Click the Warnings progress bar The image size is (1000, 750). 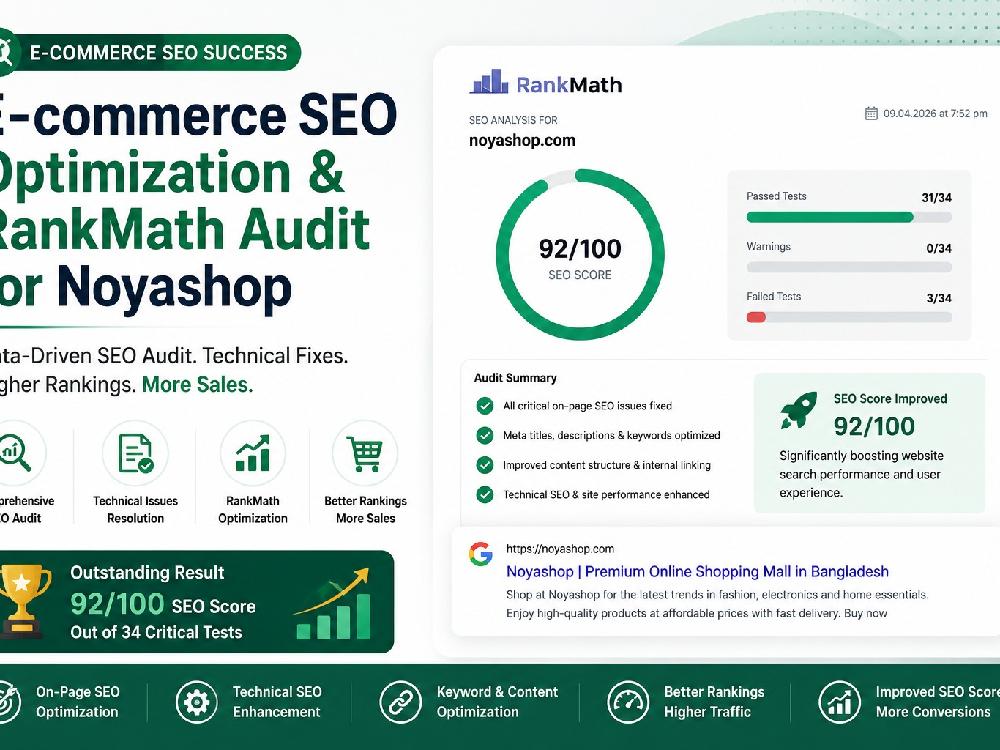pos(849,267)
